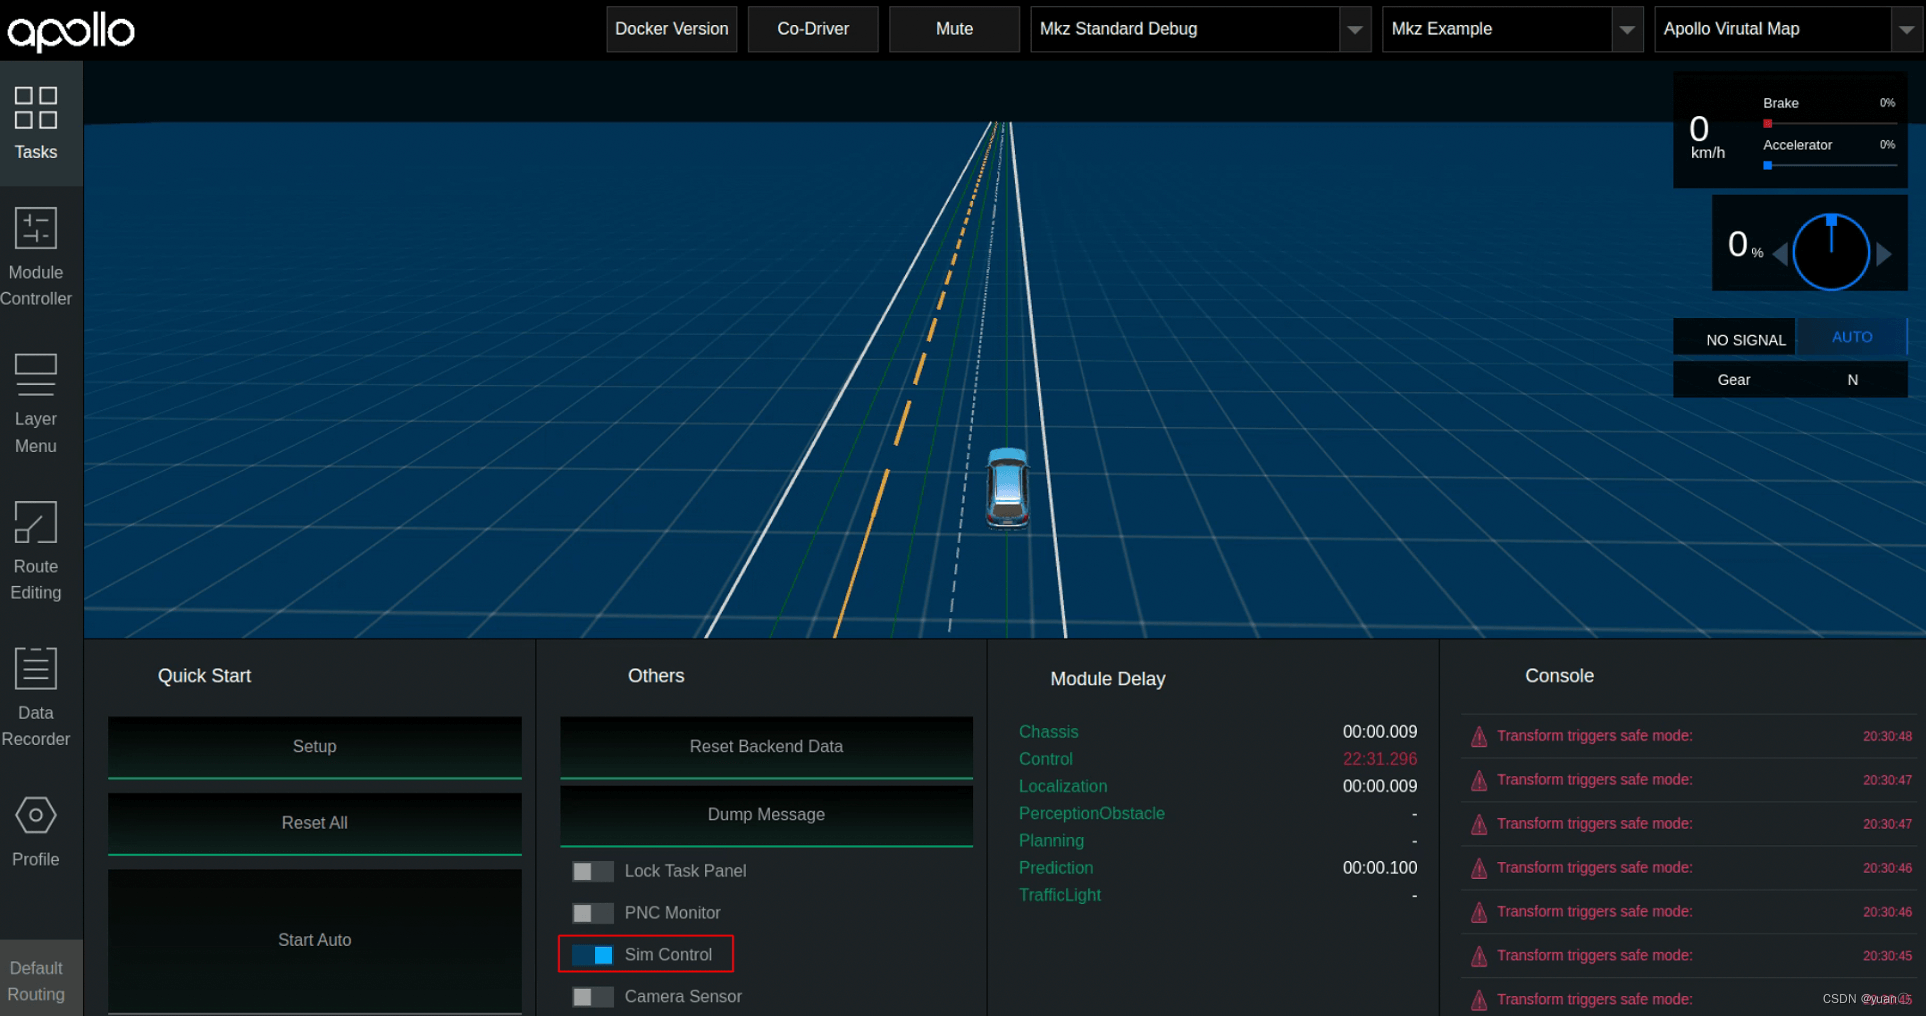
Task: Open the Layer Menu icon
Action: [x=36, y=374]
